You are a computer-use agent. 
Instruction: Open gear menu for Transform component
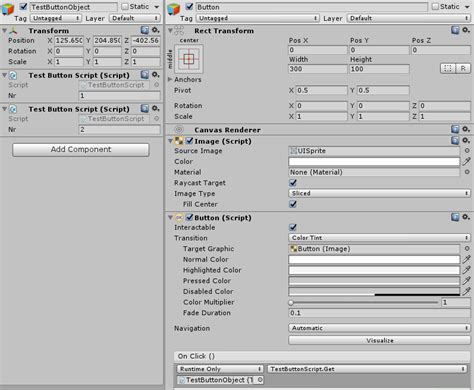click(155, 30)
